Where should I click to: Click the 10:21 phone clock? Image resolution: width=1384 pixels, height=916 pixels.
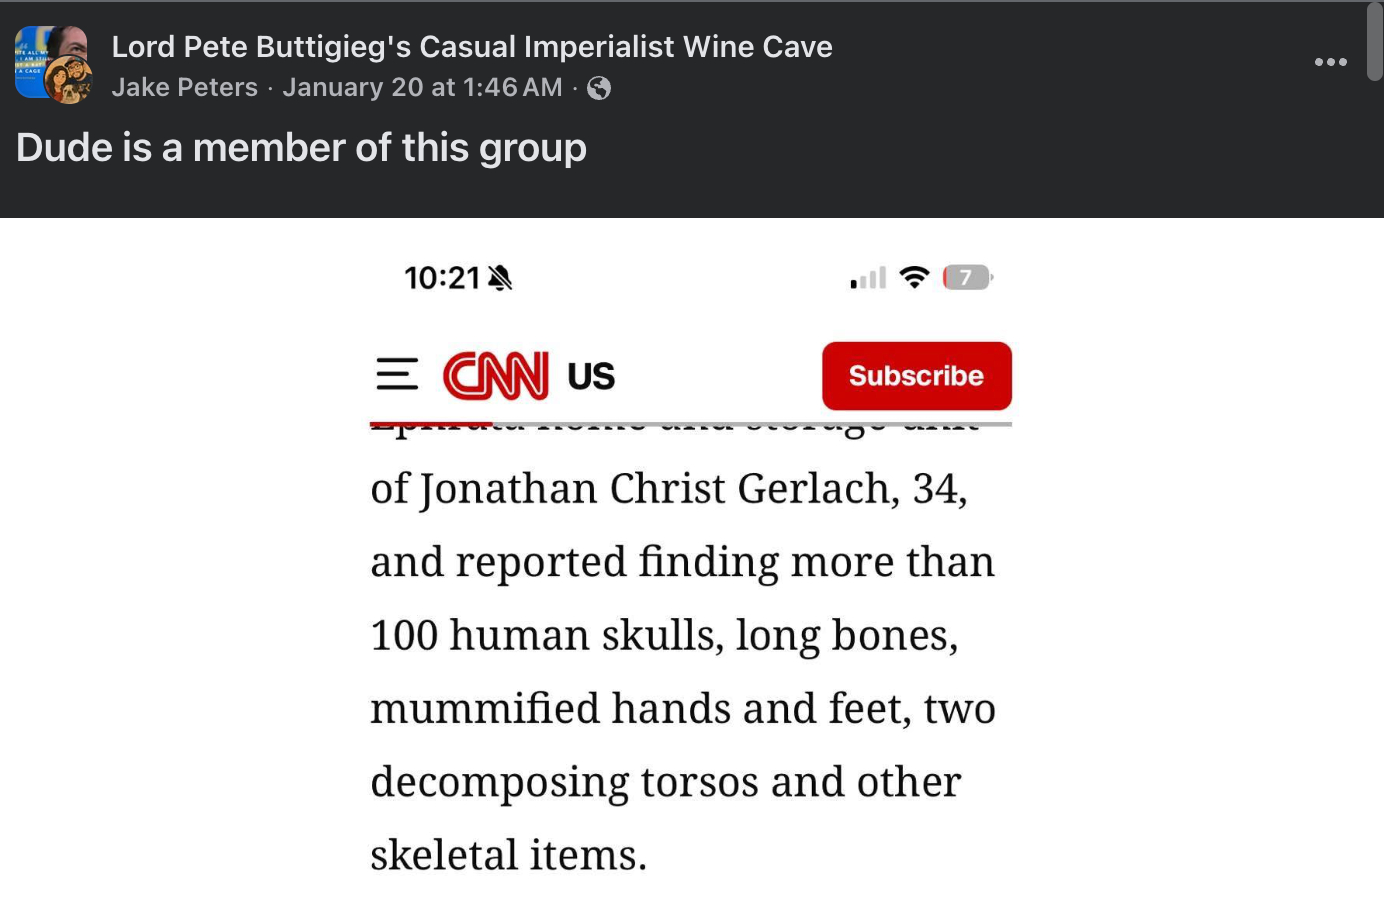click(x=442, y=278)
